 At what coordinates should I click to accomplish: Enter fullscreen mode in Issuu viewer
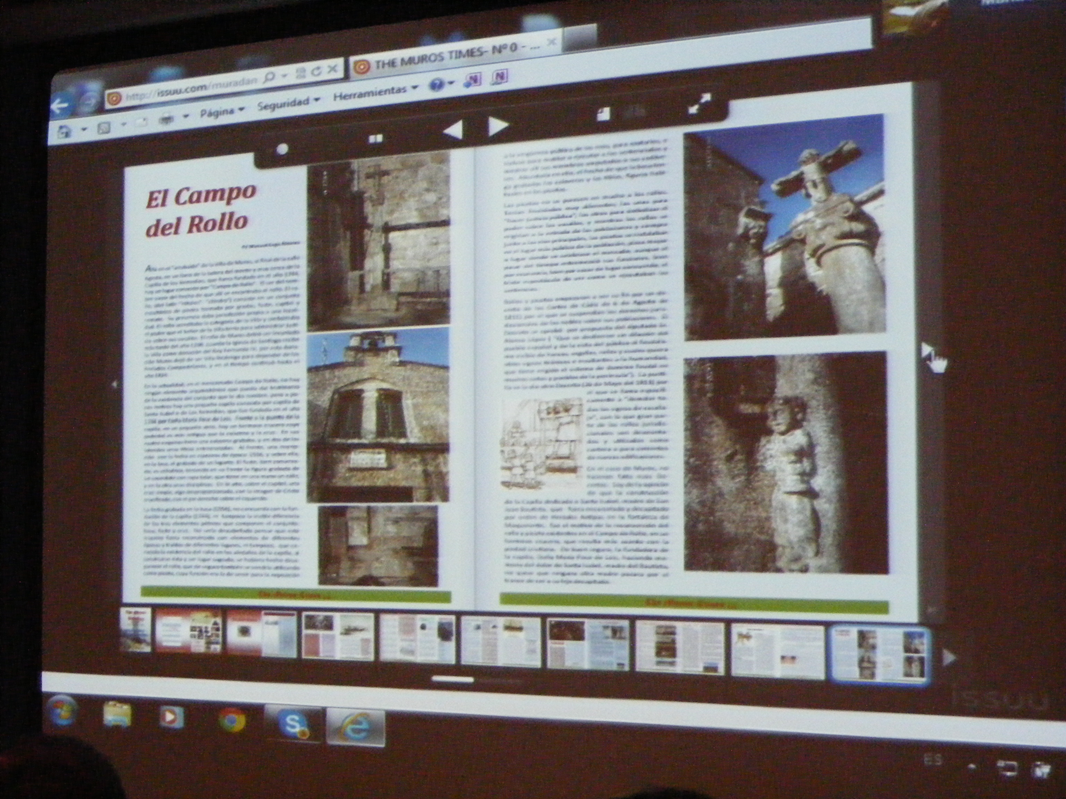700,103
